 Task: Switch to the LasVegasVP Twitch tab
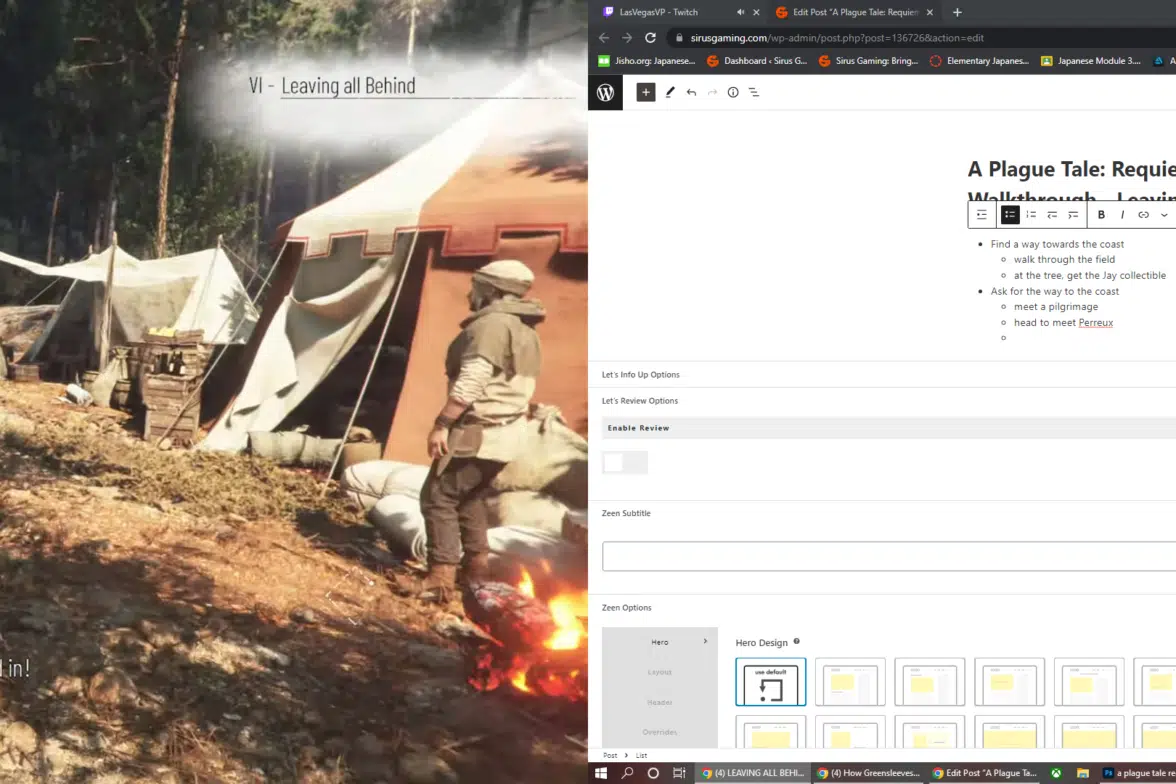tap(659, 12)
